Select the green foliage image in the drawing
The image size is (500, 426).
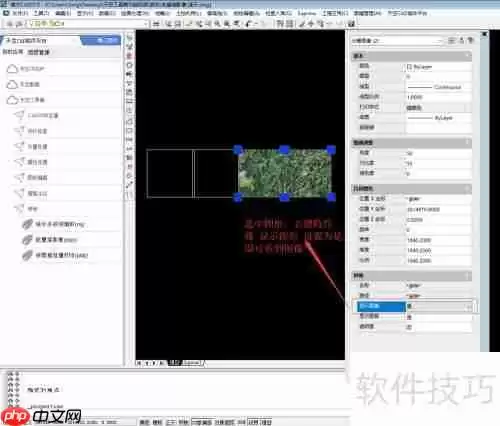[x=284, y=173]
